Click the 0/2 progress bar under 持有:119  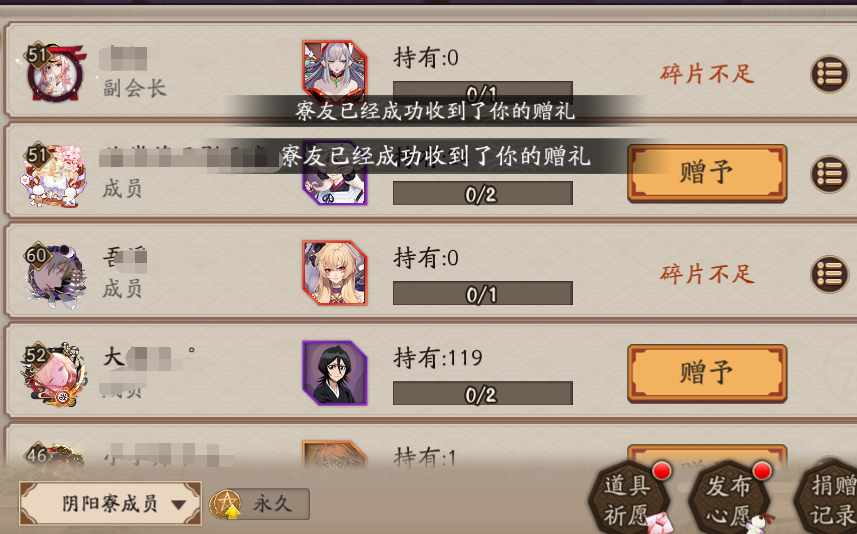pyautogui.click(x=483, y=394)
